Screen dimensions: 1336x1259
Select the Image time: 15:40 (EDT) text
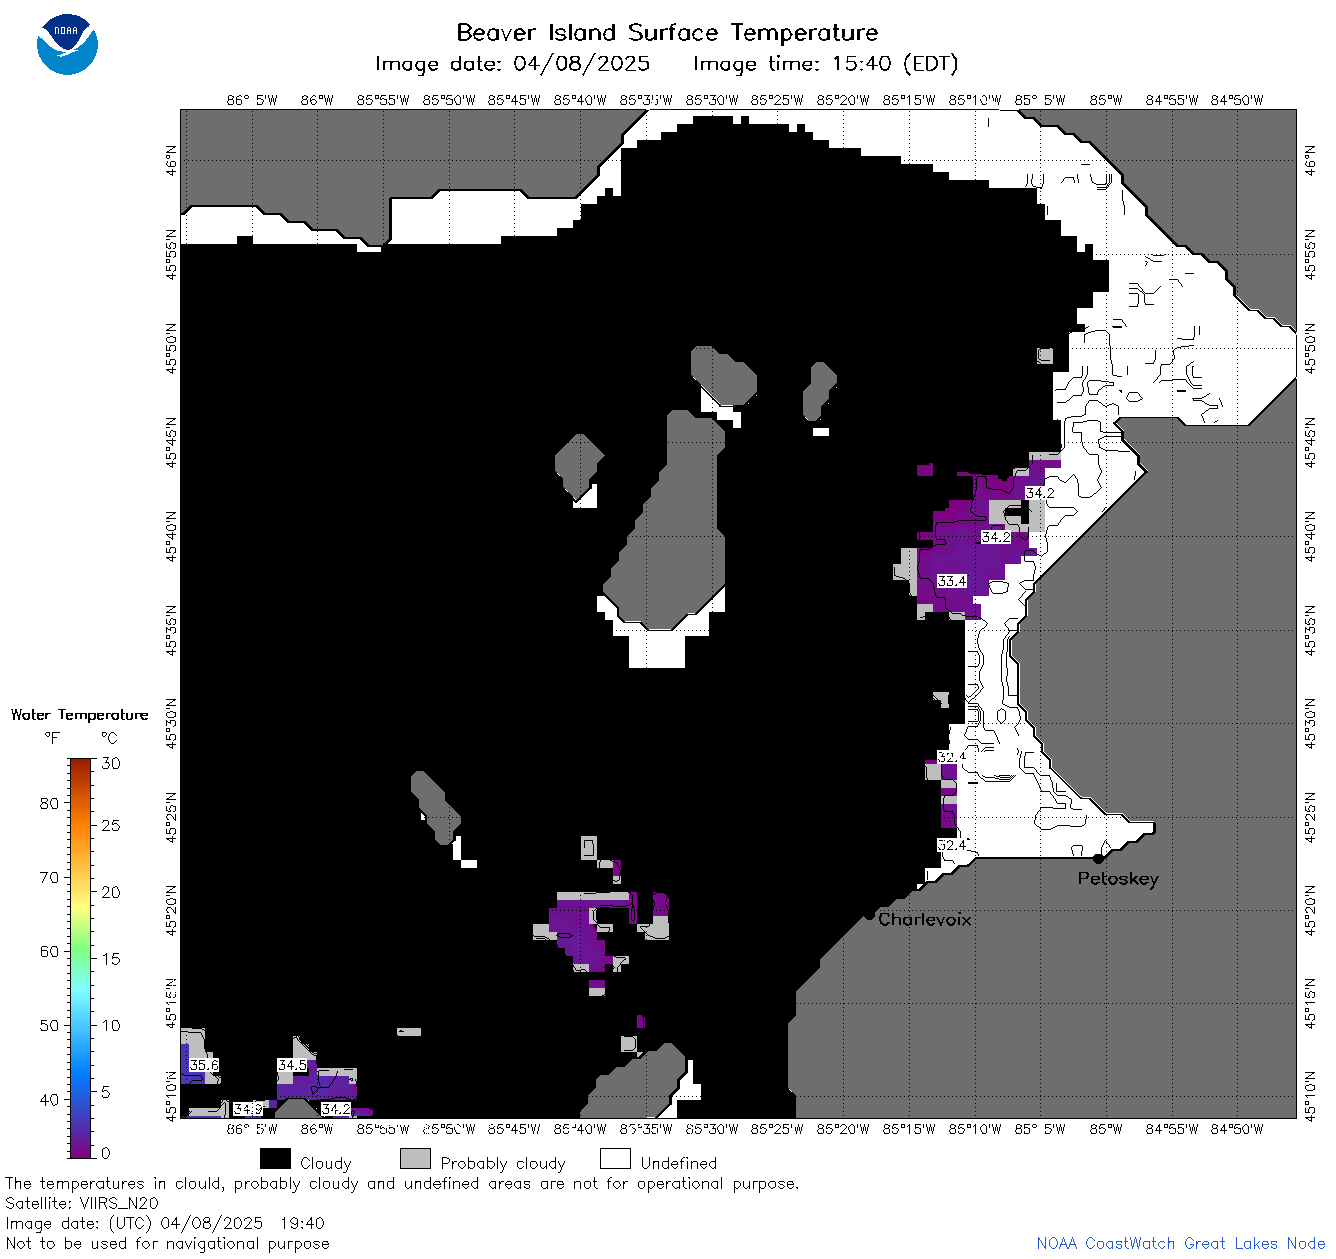pyautogui.click(x=826, y=64)
